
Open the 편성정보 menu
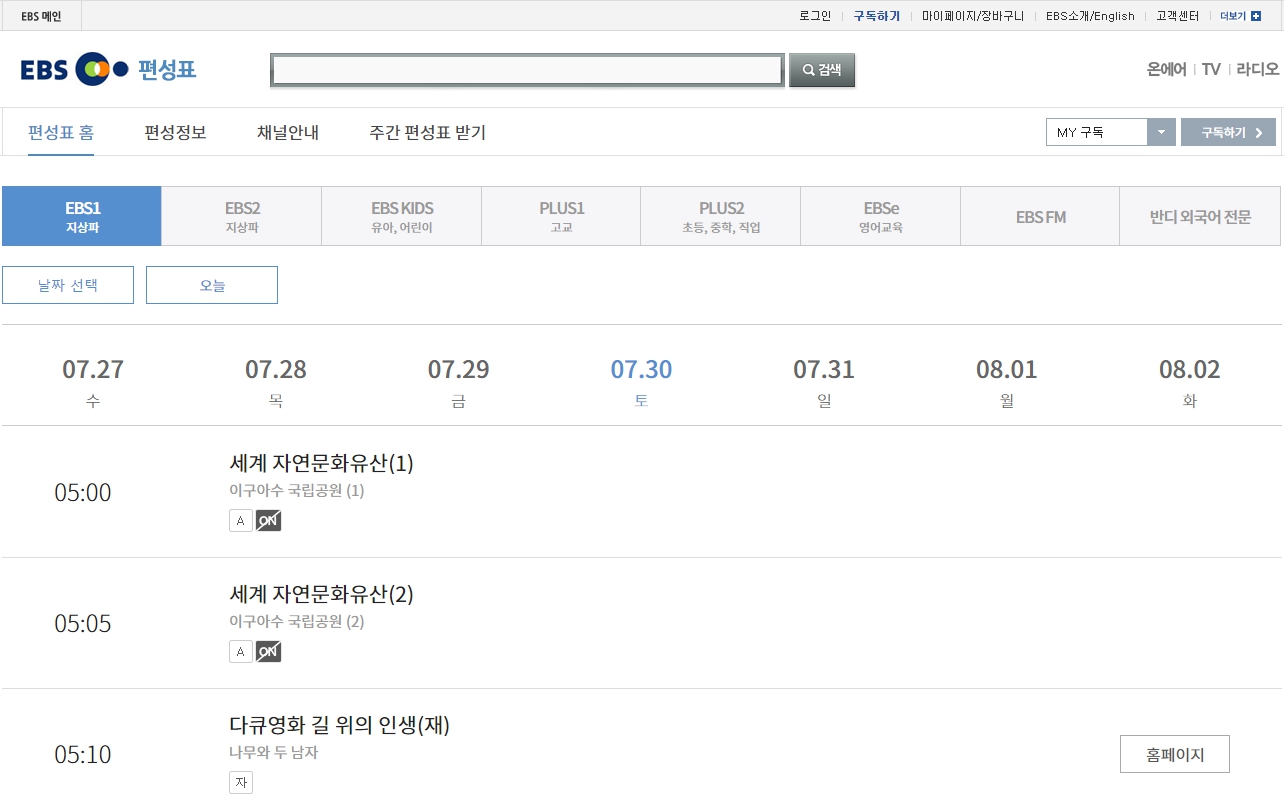[x=175, y=132]
